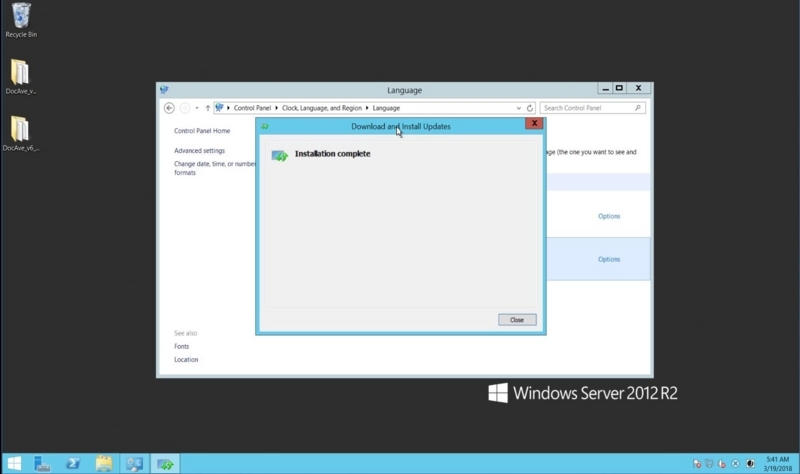Open the Fonts link under See also
The width and height of the screenshot is (800, 474).
pyautogui.click(x=182, y=346)
